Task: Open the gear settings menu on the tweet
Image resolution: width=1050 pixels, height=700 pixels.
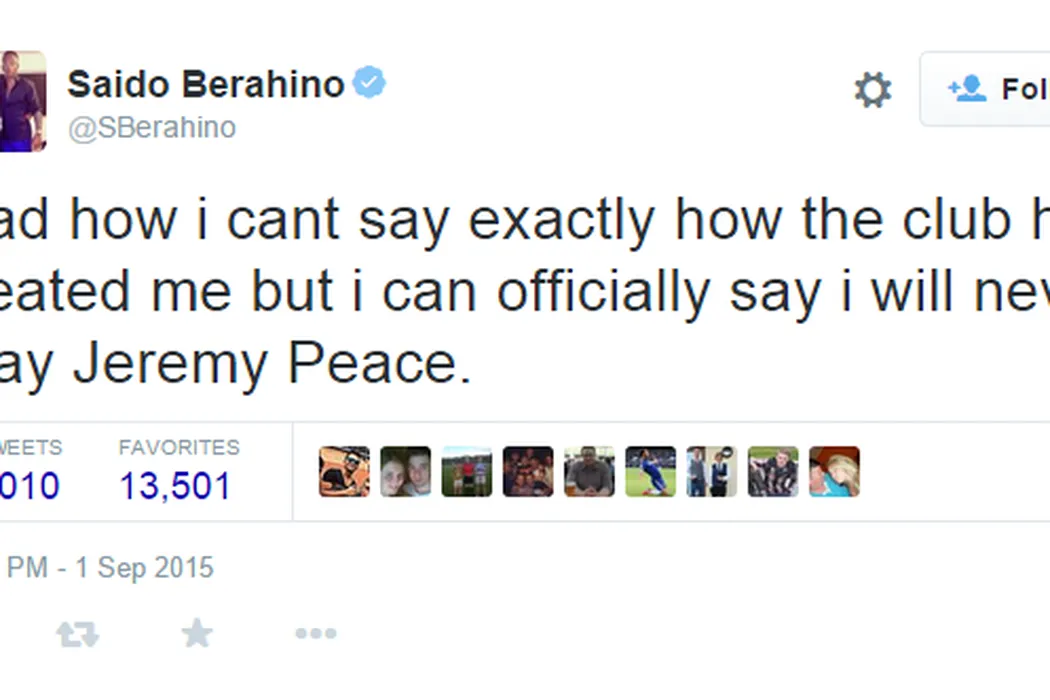Action: 872,90
